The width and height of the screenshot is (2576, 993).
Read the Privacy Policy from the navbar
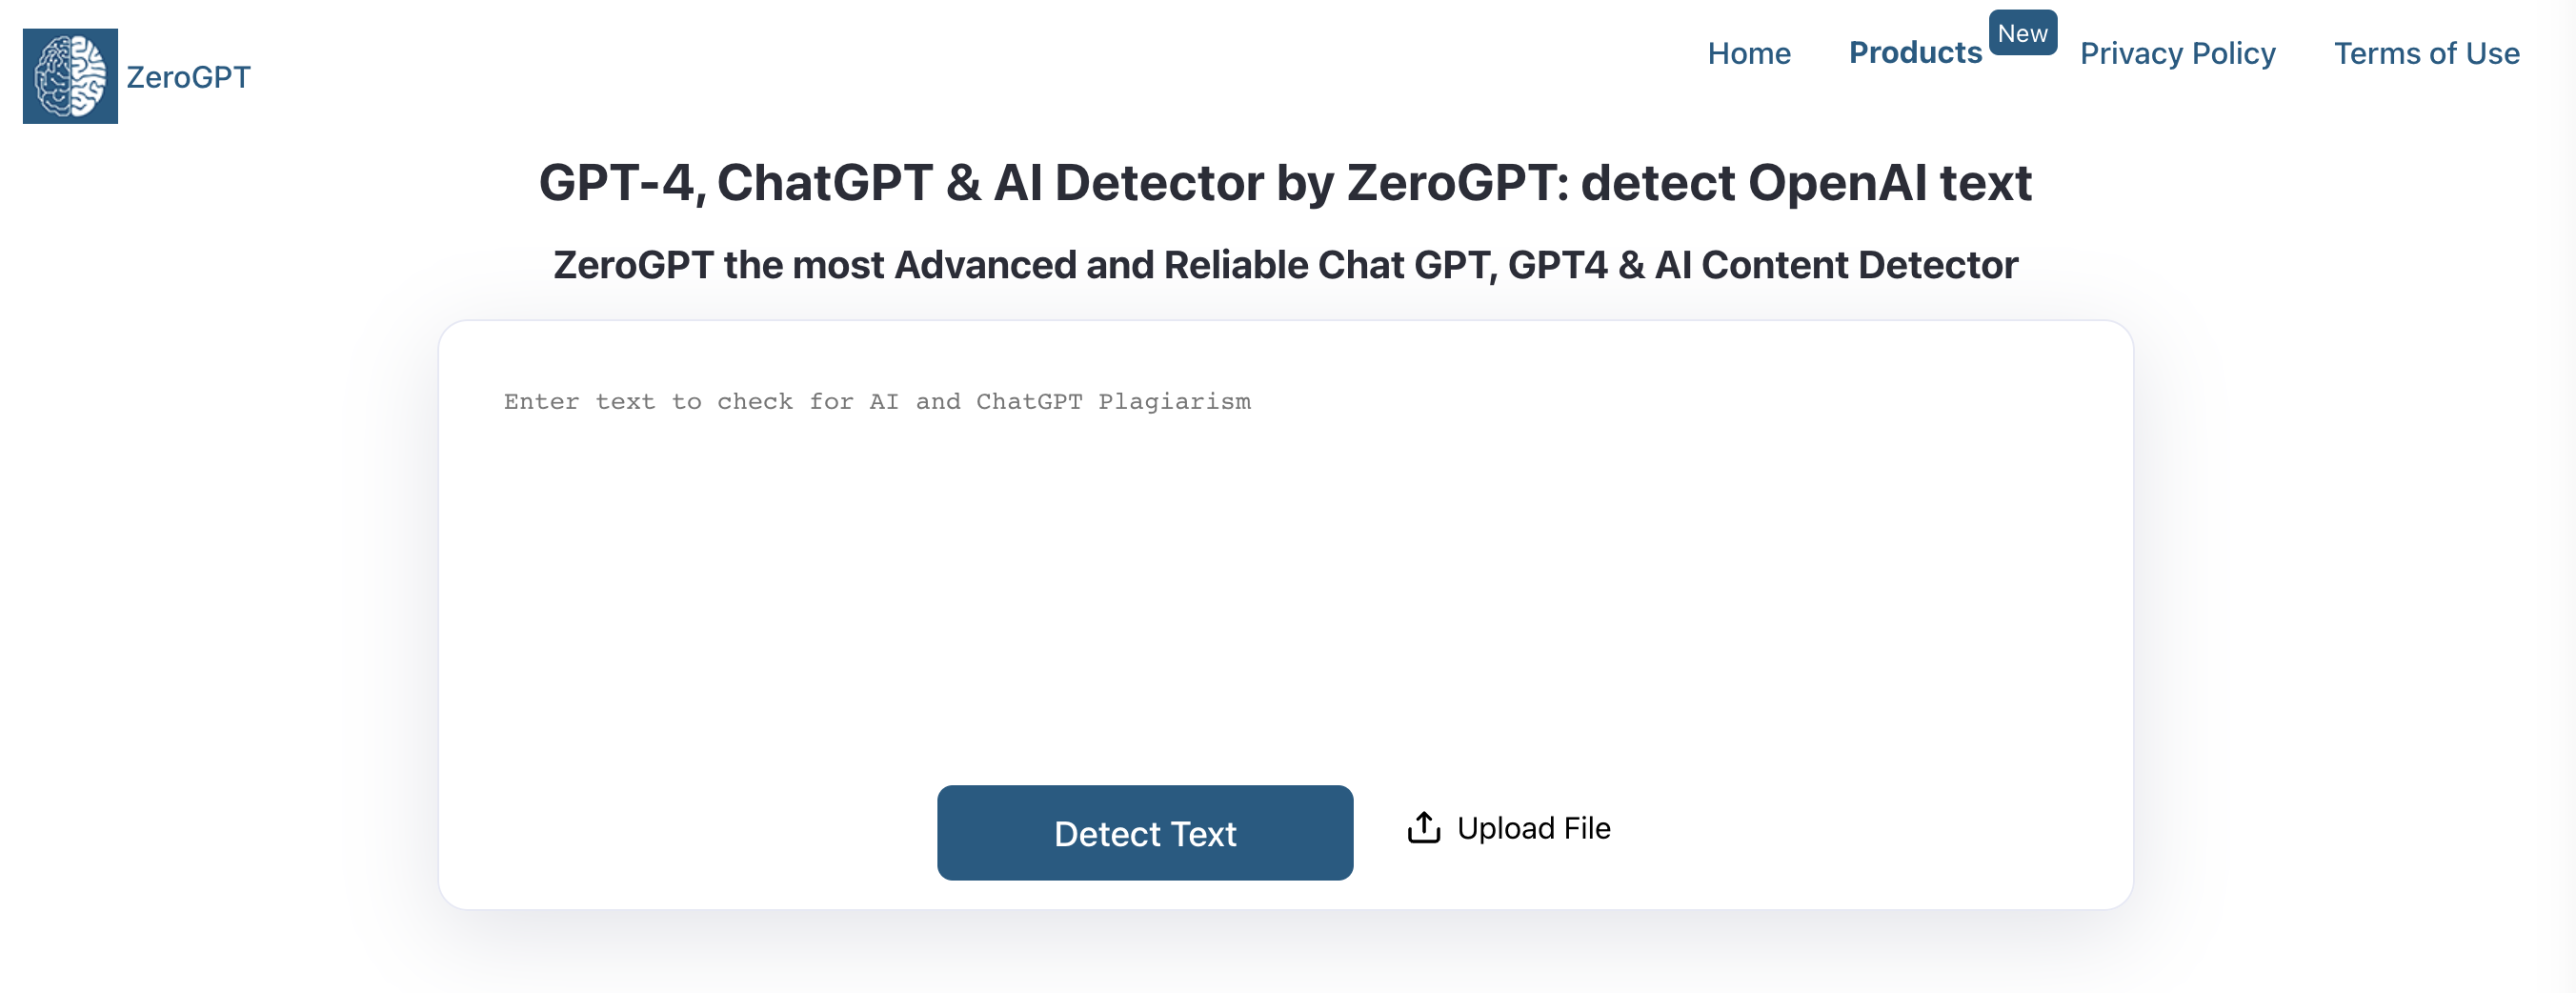2177,53
